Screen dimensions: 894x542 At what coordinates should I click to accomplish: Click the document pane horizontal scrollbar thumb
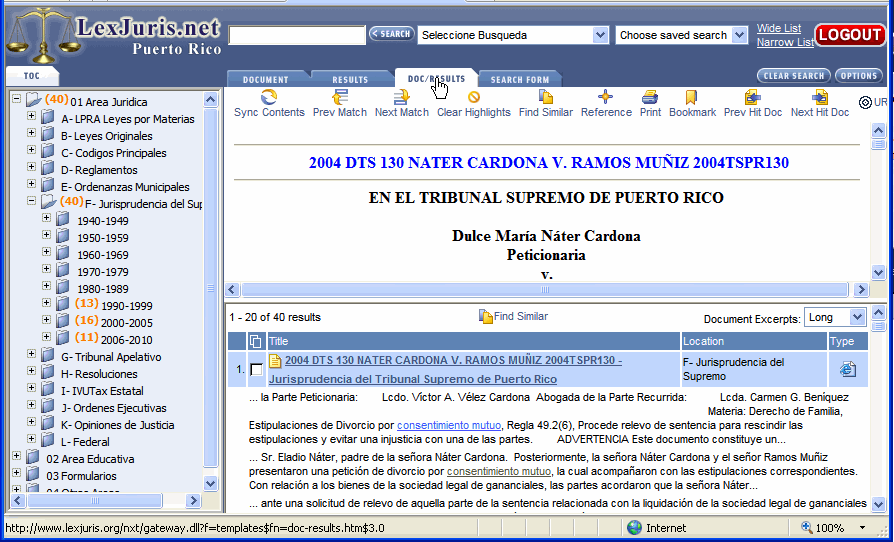pyautogui.click(x=544, y=290)
